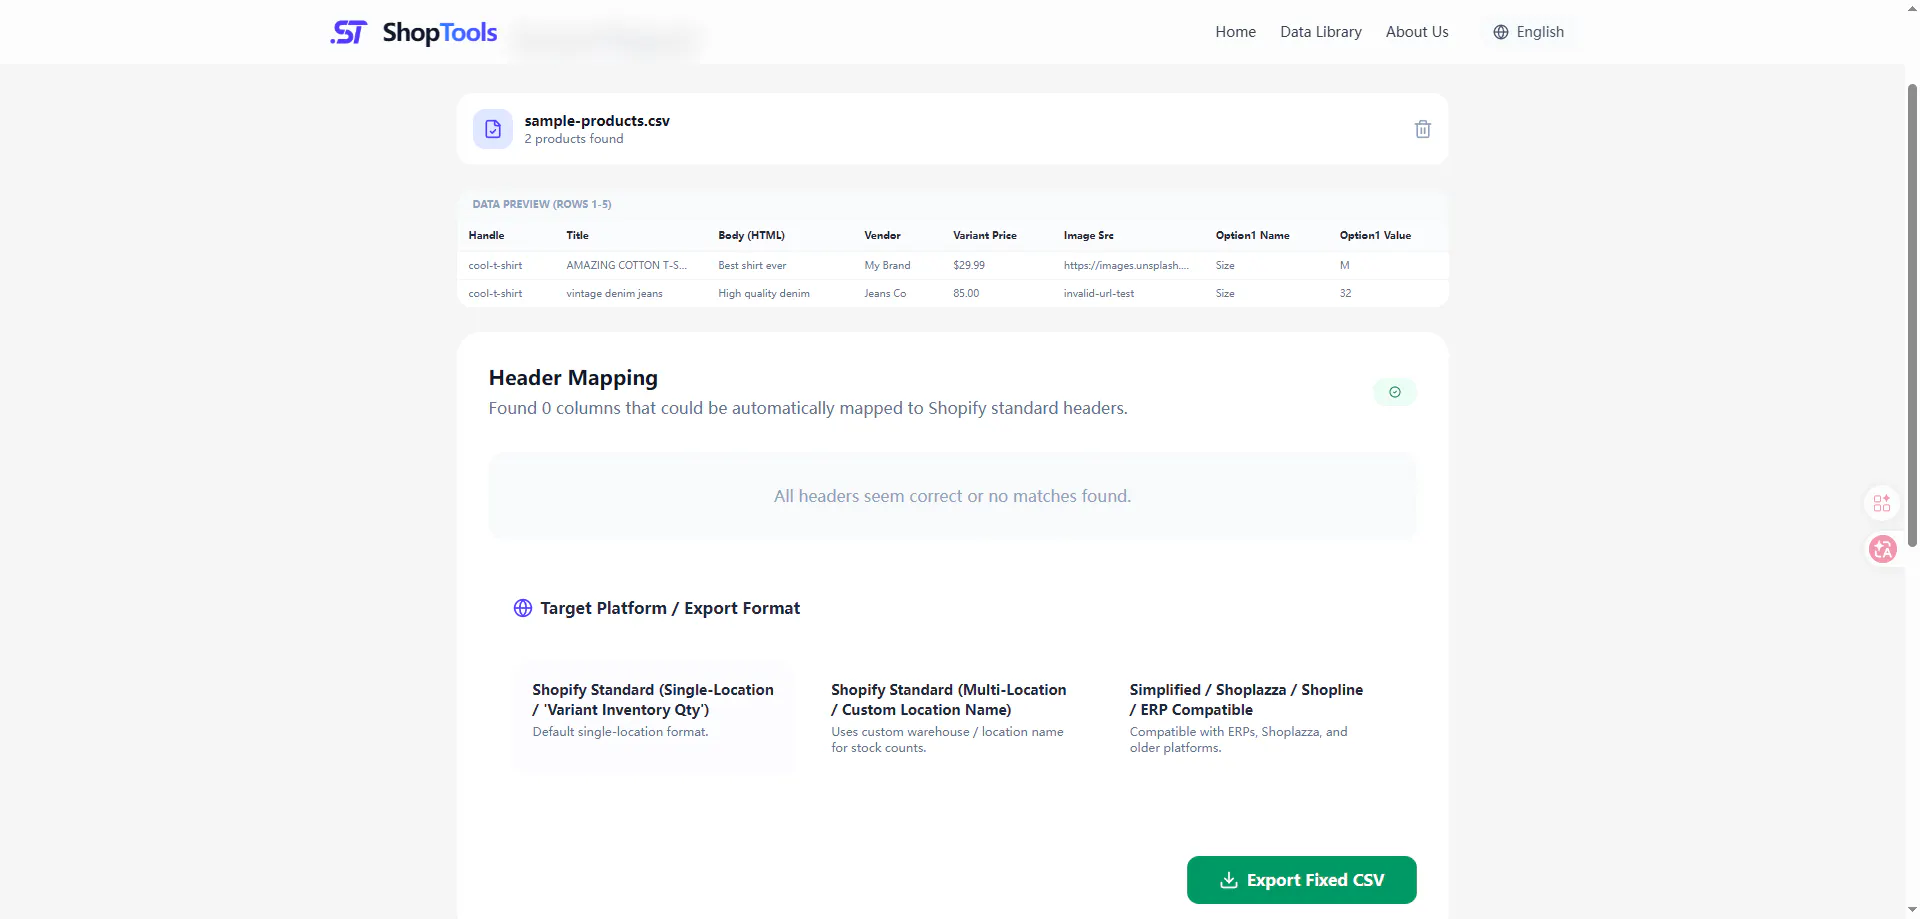Open the Home page link

(1235, 32)
